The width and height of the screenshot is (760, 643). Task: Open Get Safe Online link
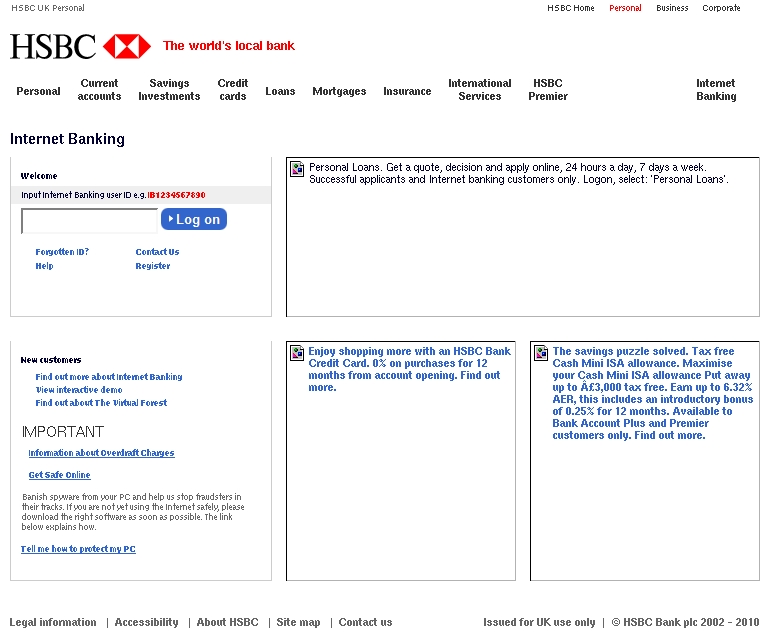tap(59, 475)
